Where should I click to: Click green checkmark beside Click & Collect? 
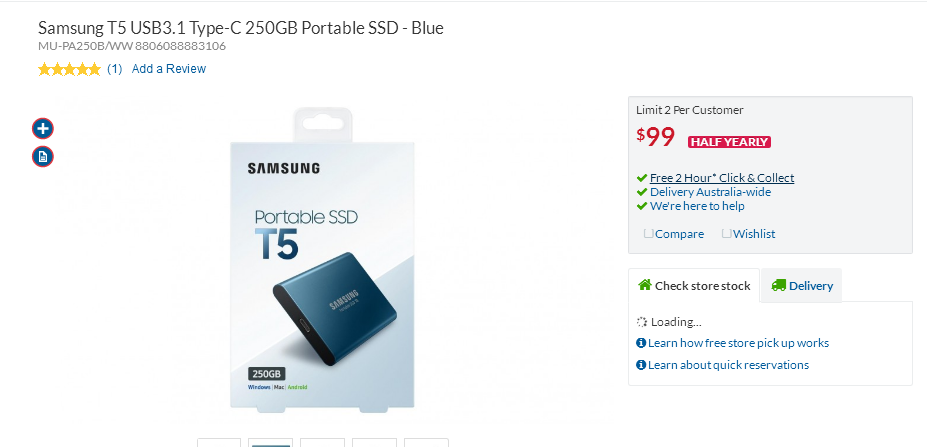pos(642,178)
